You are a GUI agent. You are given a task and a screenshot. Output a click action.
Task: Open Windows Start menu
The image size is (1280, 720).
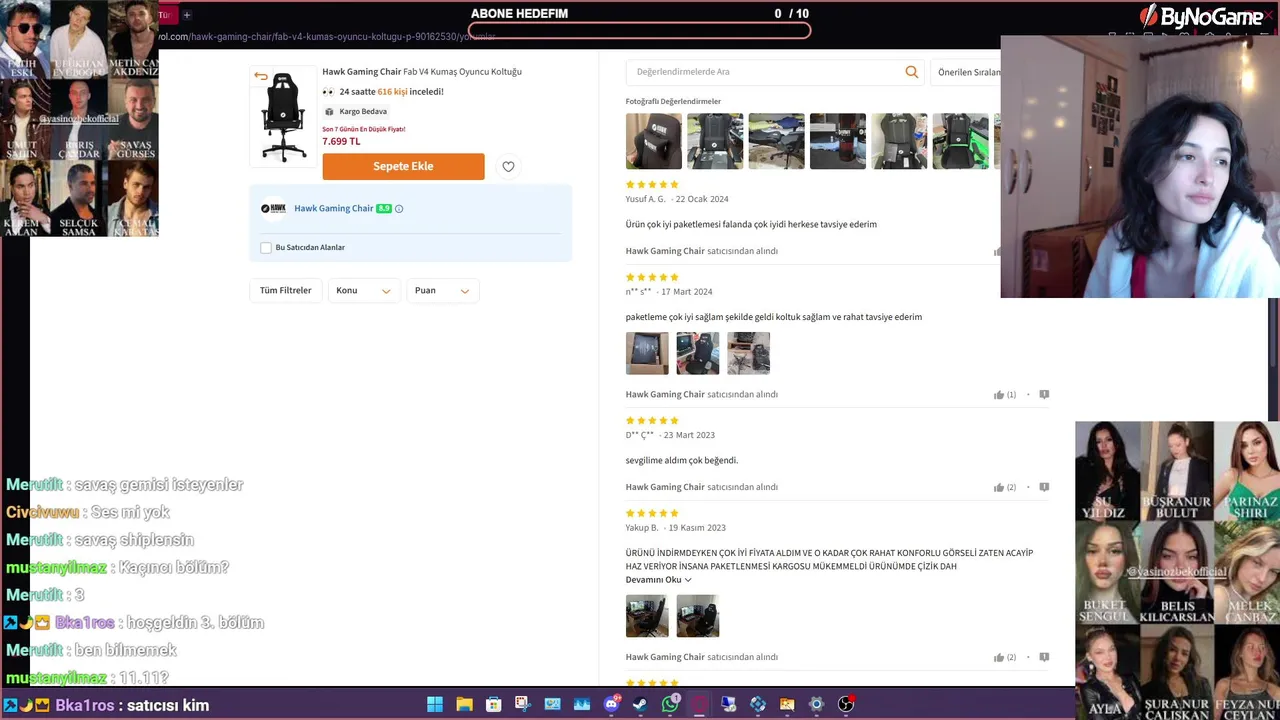pos(435,704)
